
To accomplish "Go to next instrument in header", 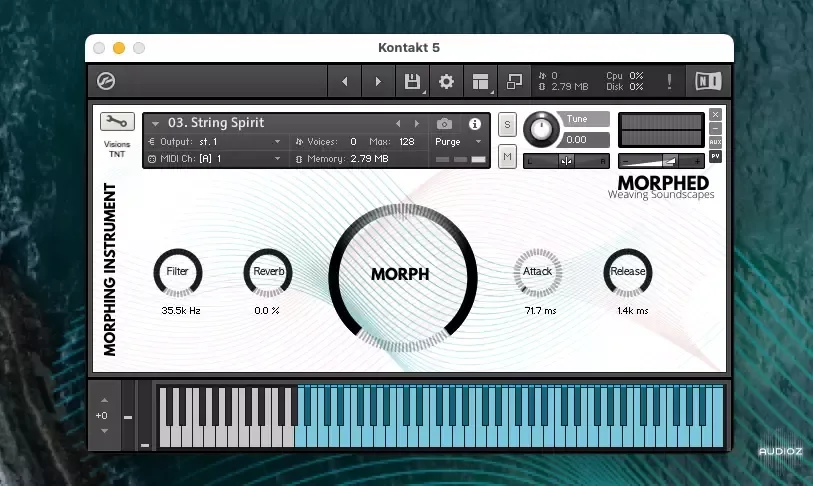I will pyautogui.click(x=378, y=81).
